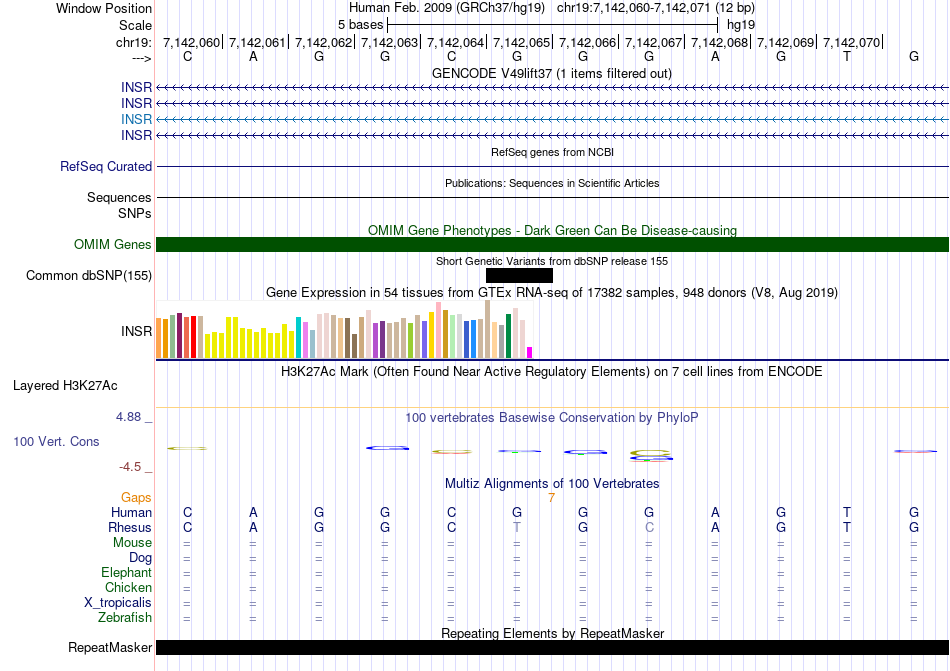
Task: Select the Zebrafish alignment row label
Action: click(x=125, y=618)
